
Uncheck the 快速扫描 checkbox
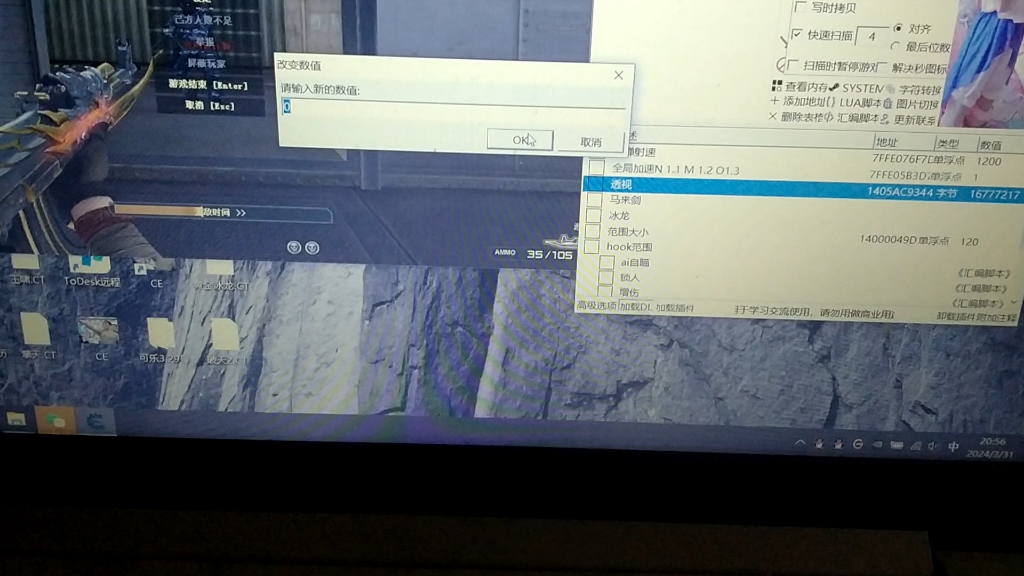click(797, 34)
